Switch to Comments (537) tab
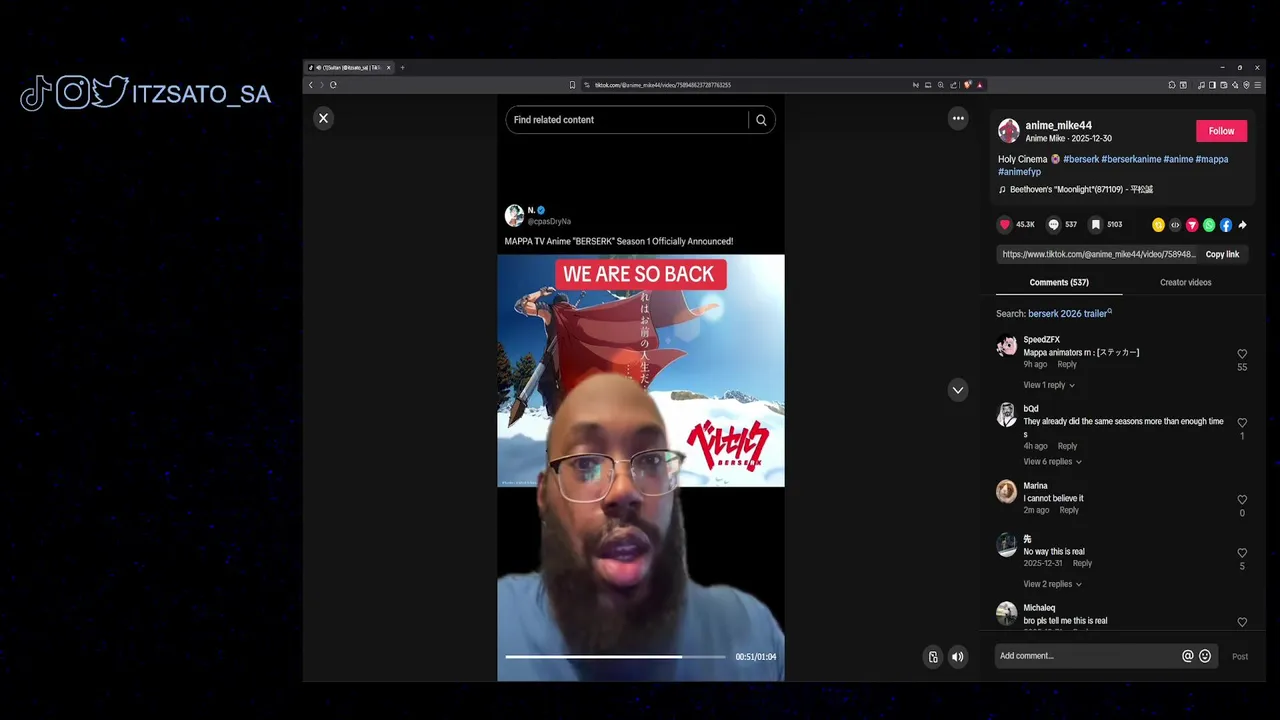Image resolution: width=1280 pixels, height=720 pixels. click(1059, 282)
